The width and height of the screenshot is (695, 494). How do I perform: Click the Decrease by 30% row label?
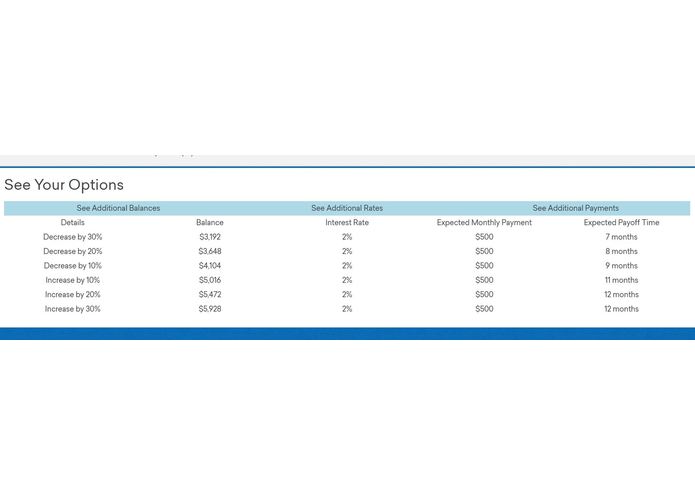click(73, 237)
